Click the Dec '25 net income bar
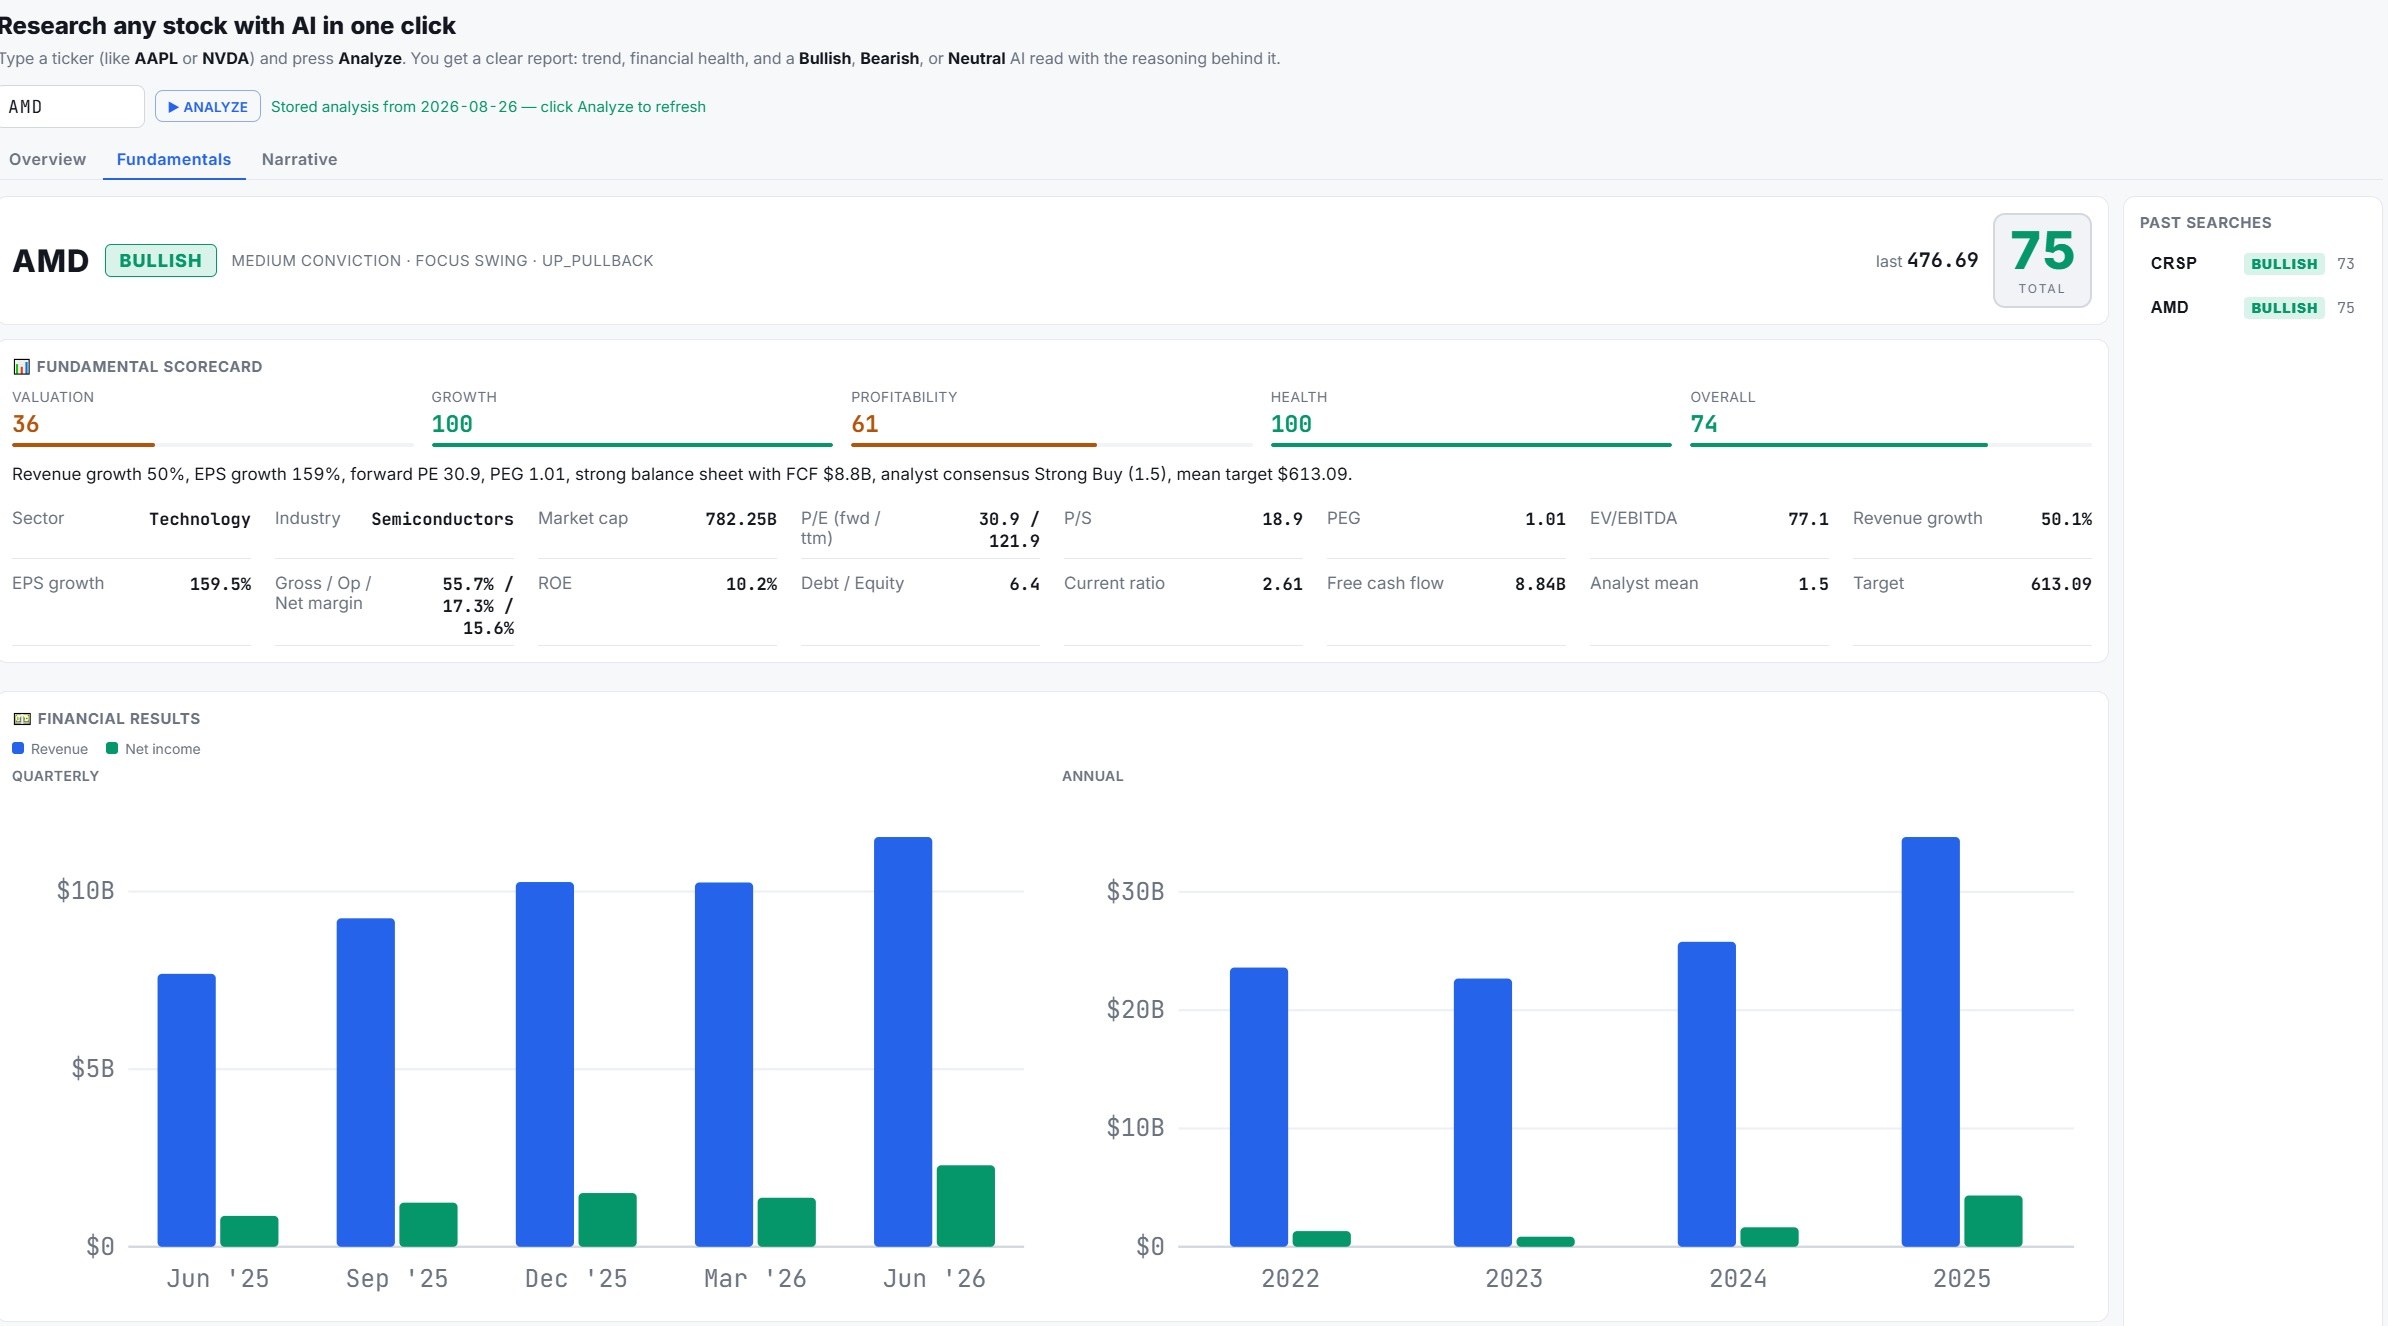The width and height of the screenshot is (2388, 1326). point(607,1220)
